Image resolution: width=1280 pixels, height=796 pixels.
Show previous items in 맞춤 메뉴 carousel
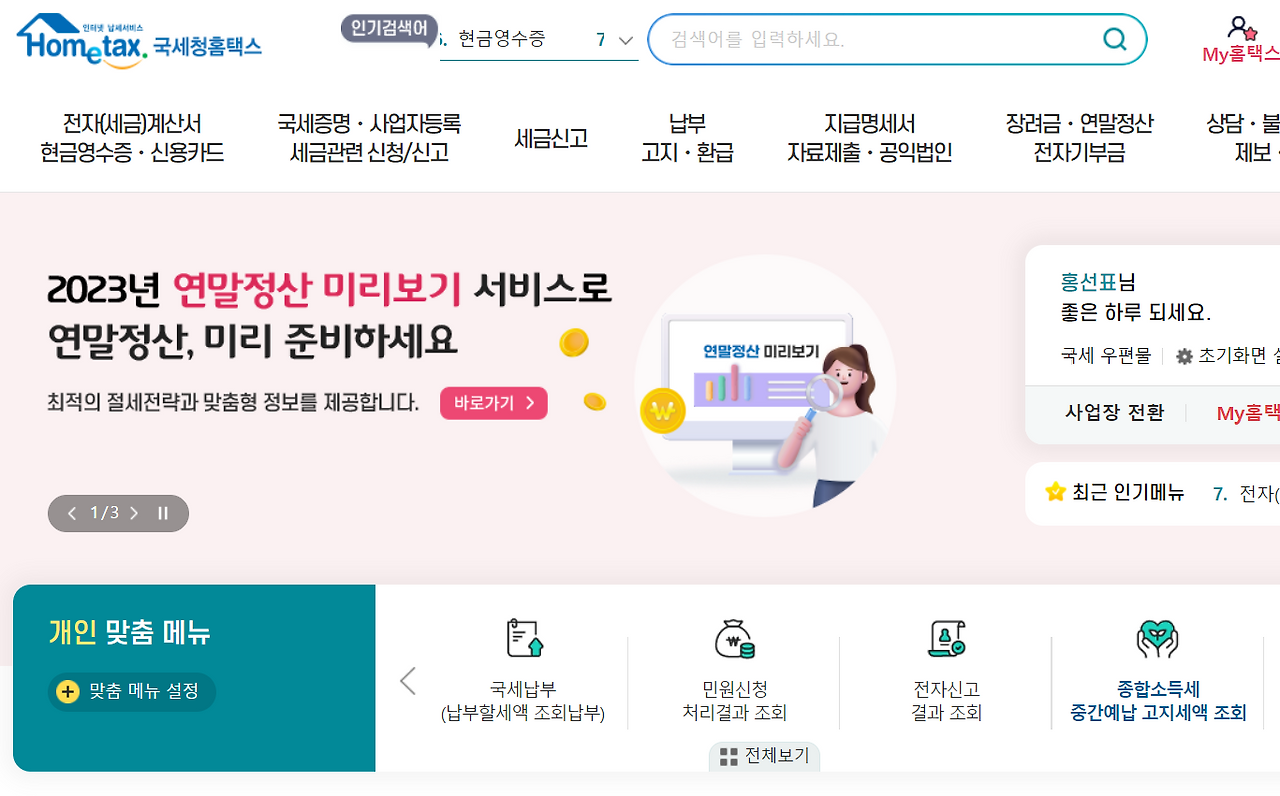click(x=407, y=681)
